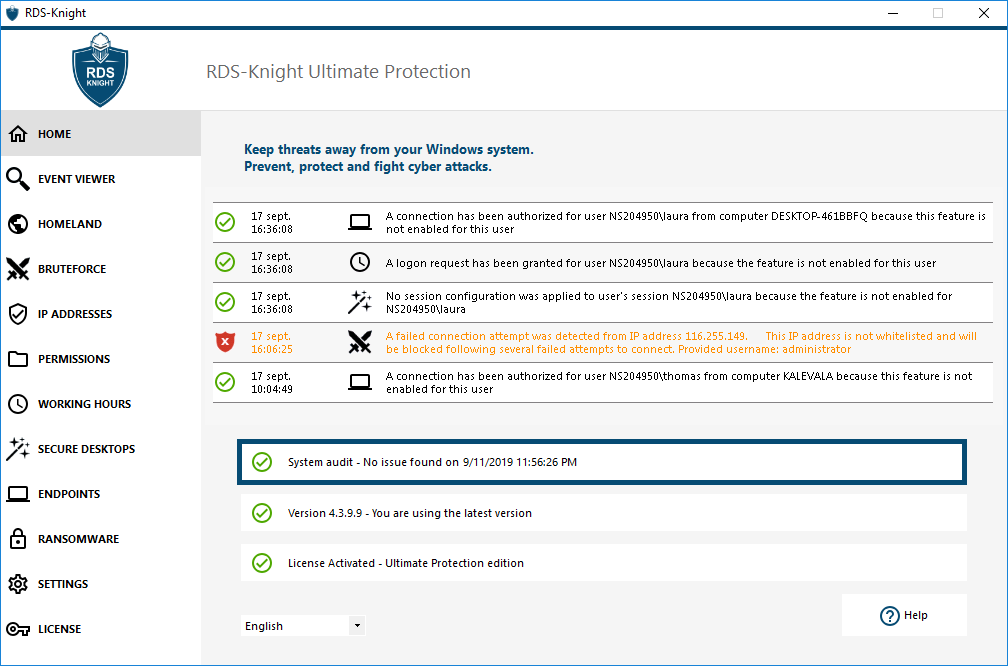Click the Version 4.3.9.9 status tile

(x=604, y=513)
